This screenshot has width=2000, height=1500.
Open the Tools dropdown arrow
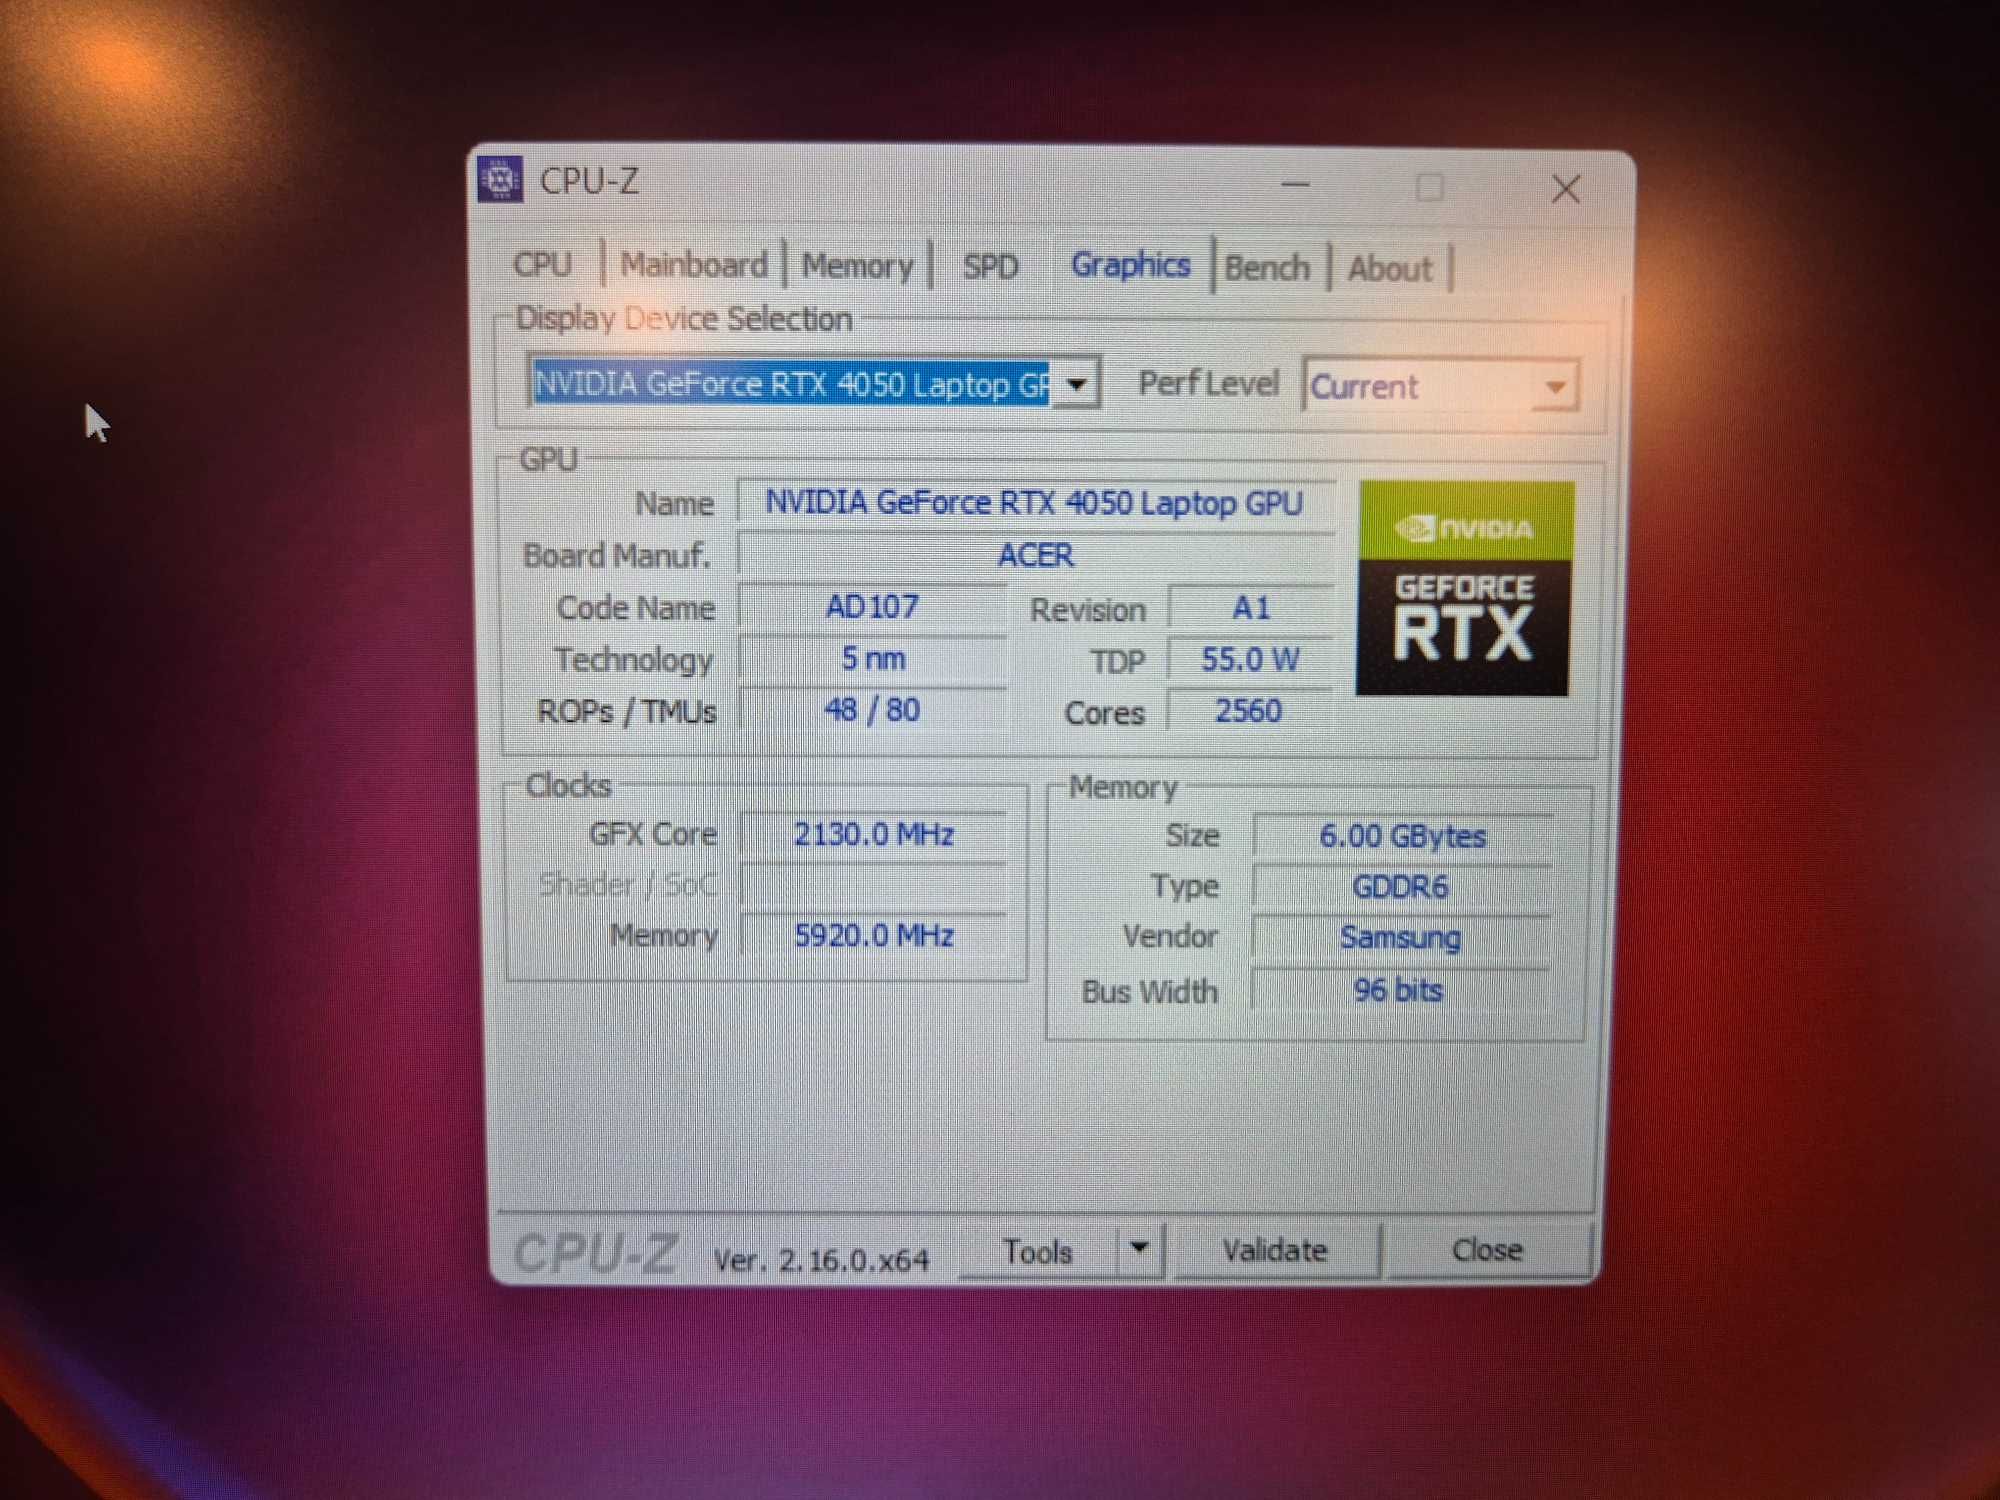(1139, 1248)
